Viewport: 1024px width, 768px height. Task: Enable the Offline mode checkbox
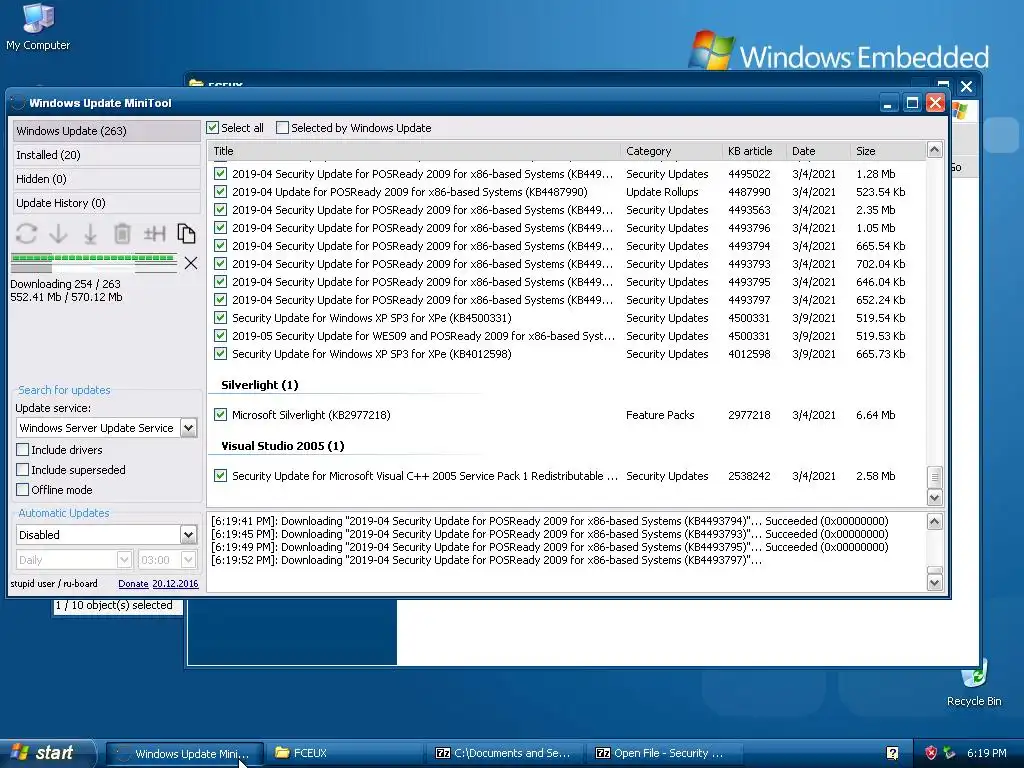coord(23,490)
